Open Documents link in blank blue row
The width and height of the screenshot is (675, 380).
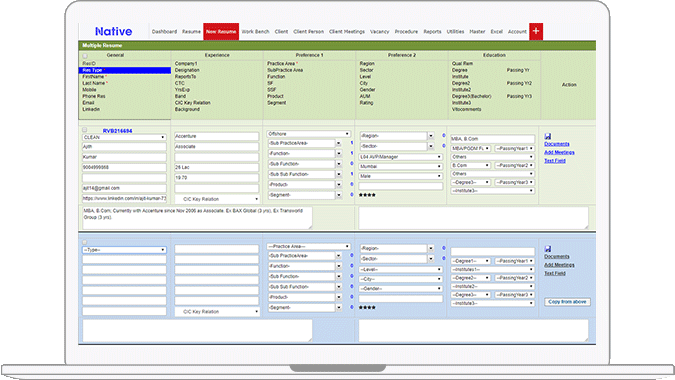[557, 256]
